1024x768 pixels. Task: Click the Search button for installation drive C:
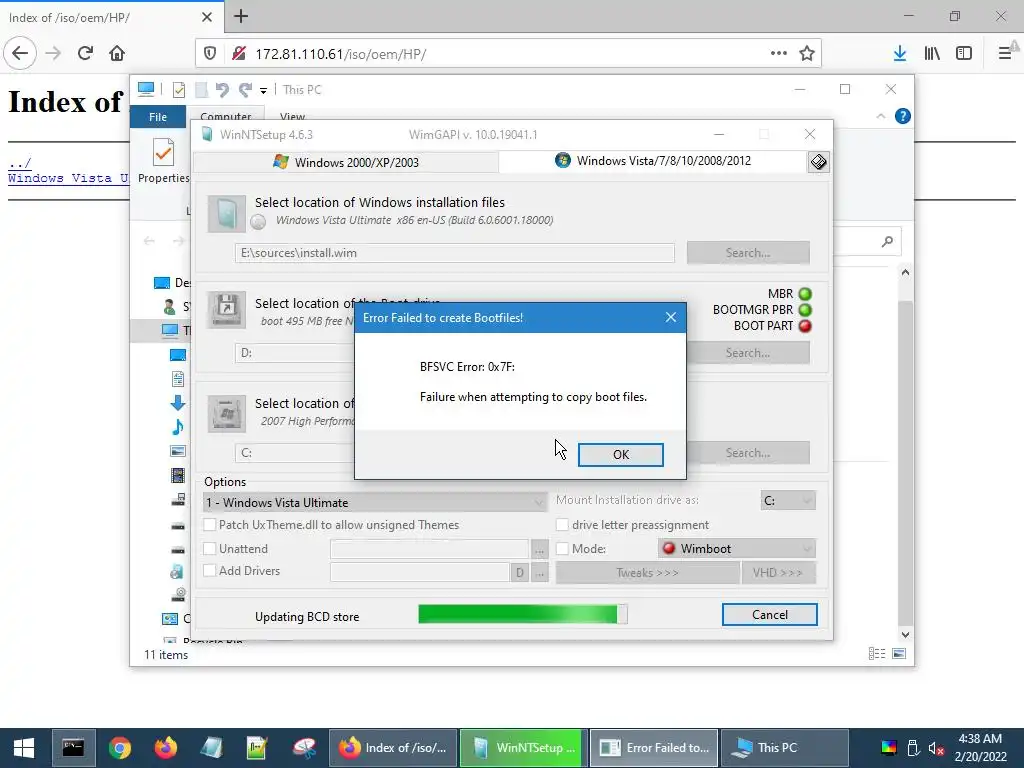pos(748,453)
